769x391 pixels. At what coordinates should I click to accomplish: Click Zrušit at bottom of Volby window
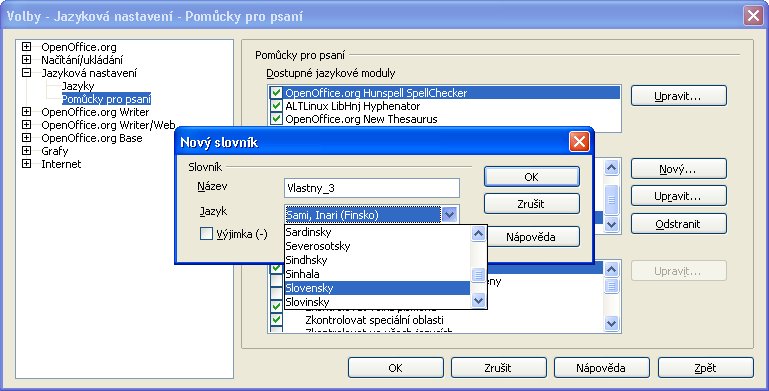(x=499, y=367)
